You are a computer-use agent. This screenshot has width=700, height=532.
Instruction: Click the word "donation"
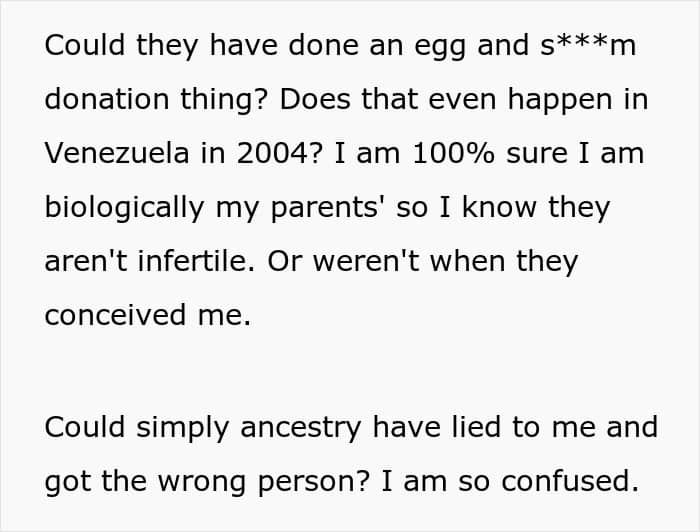[107, 99]
